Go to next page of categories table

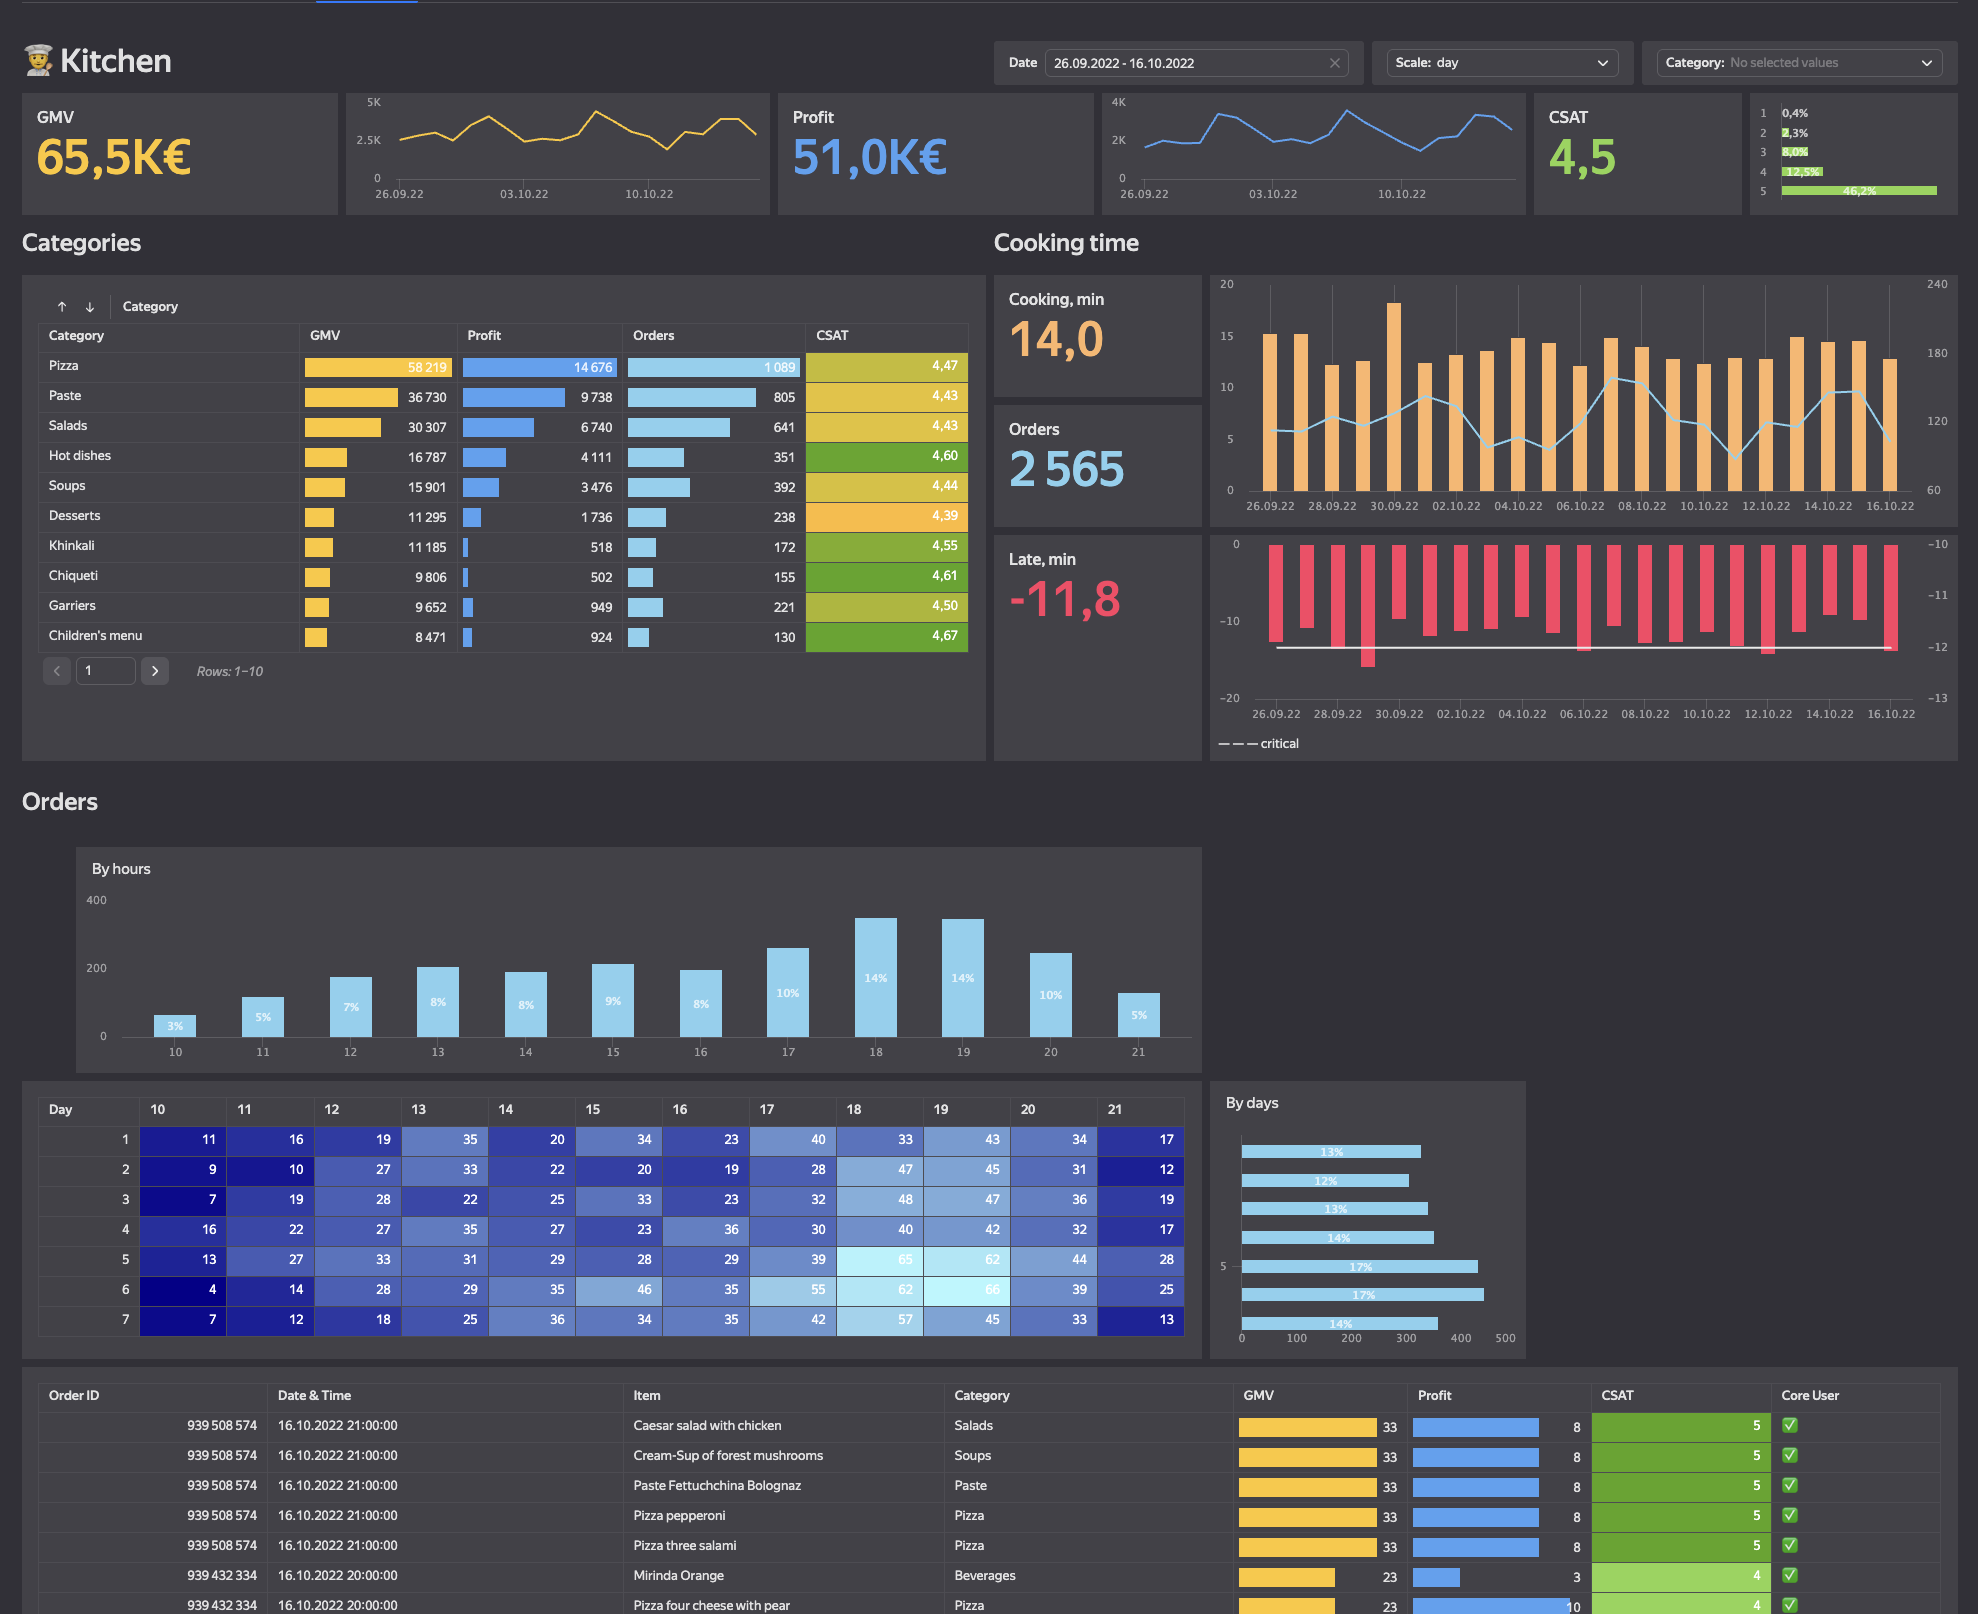155,671
